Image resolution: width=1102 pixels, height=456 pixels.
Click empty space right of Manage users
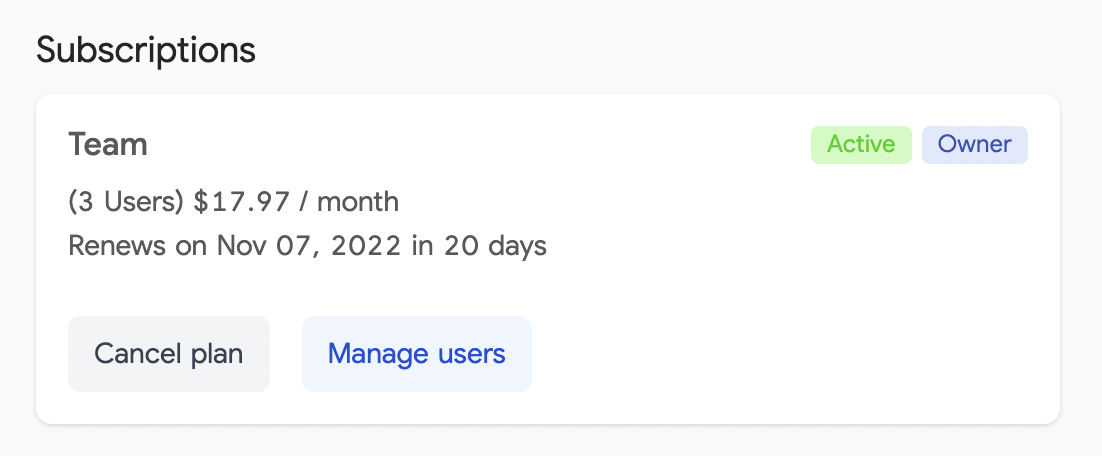tap(780, 354)
